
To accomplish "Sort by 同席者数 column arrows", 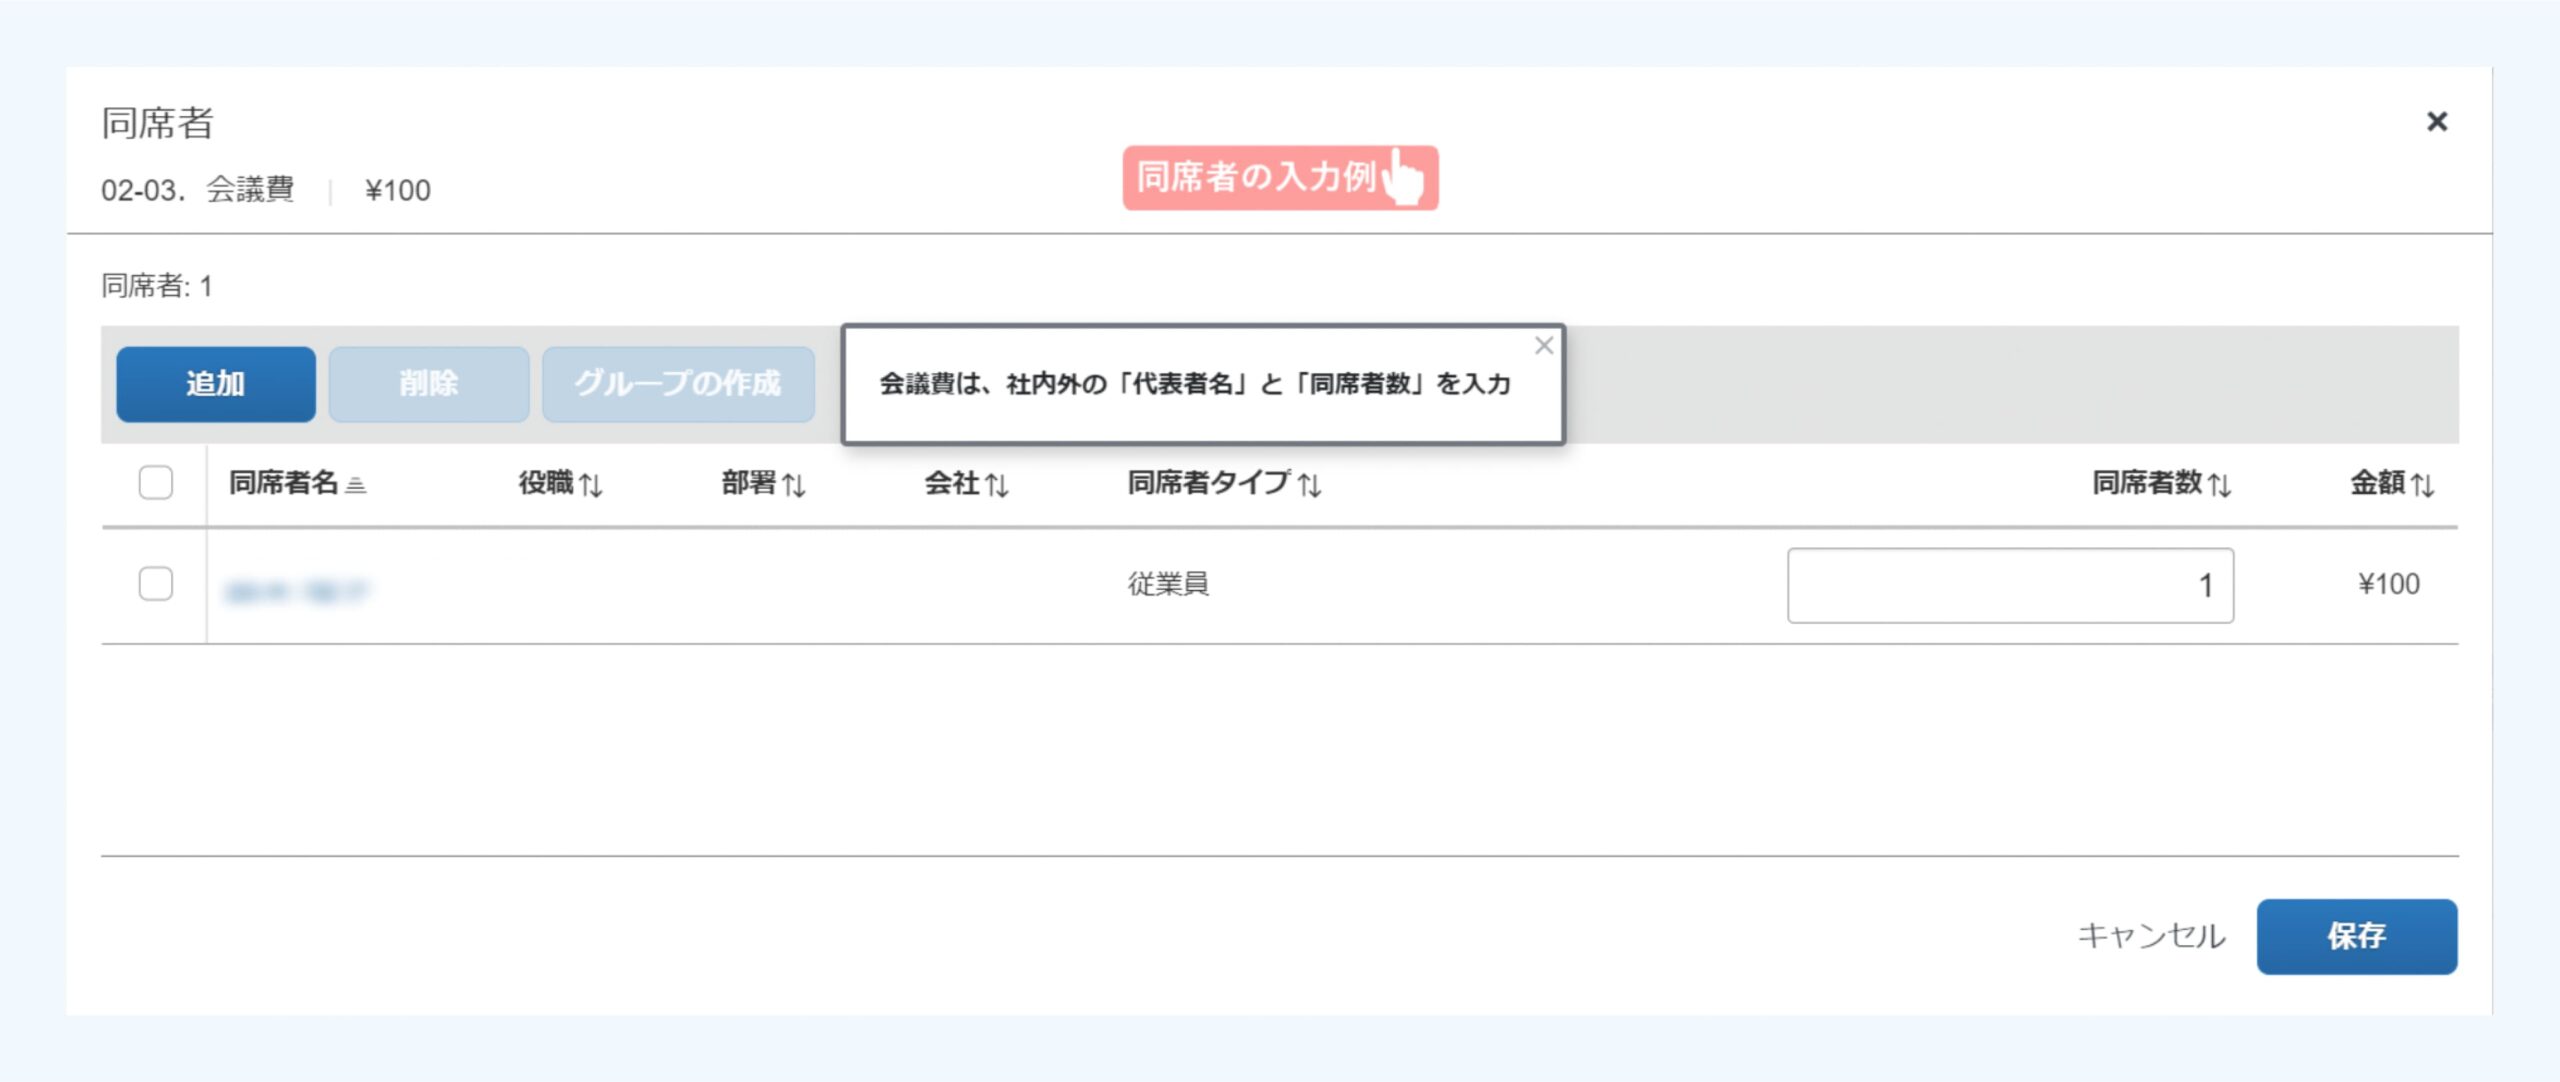I will click(2220, 485).
